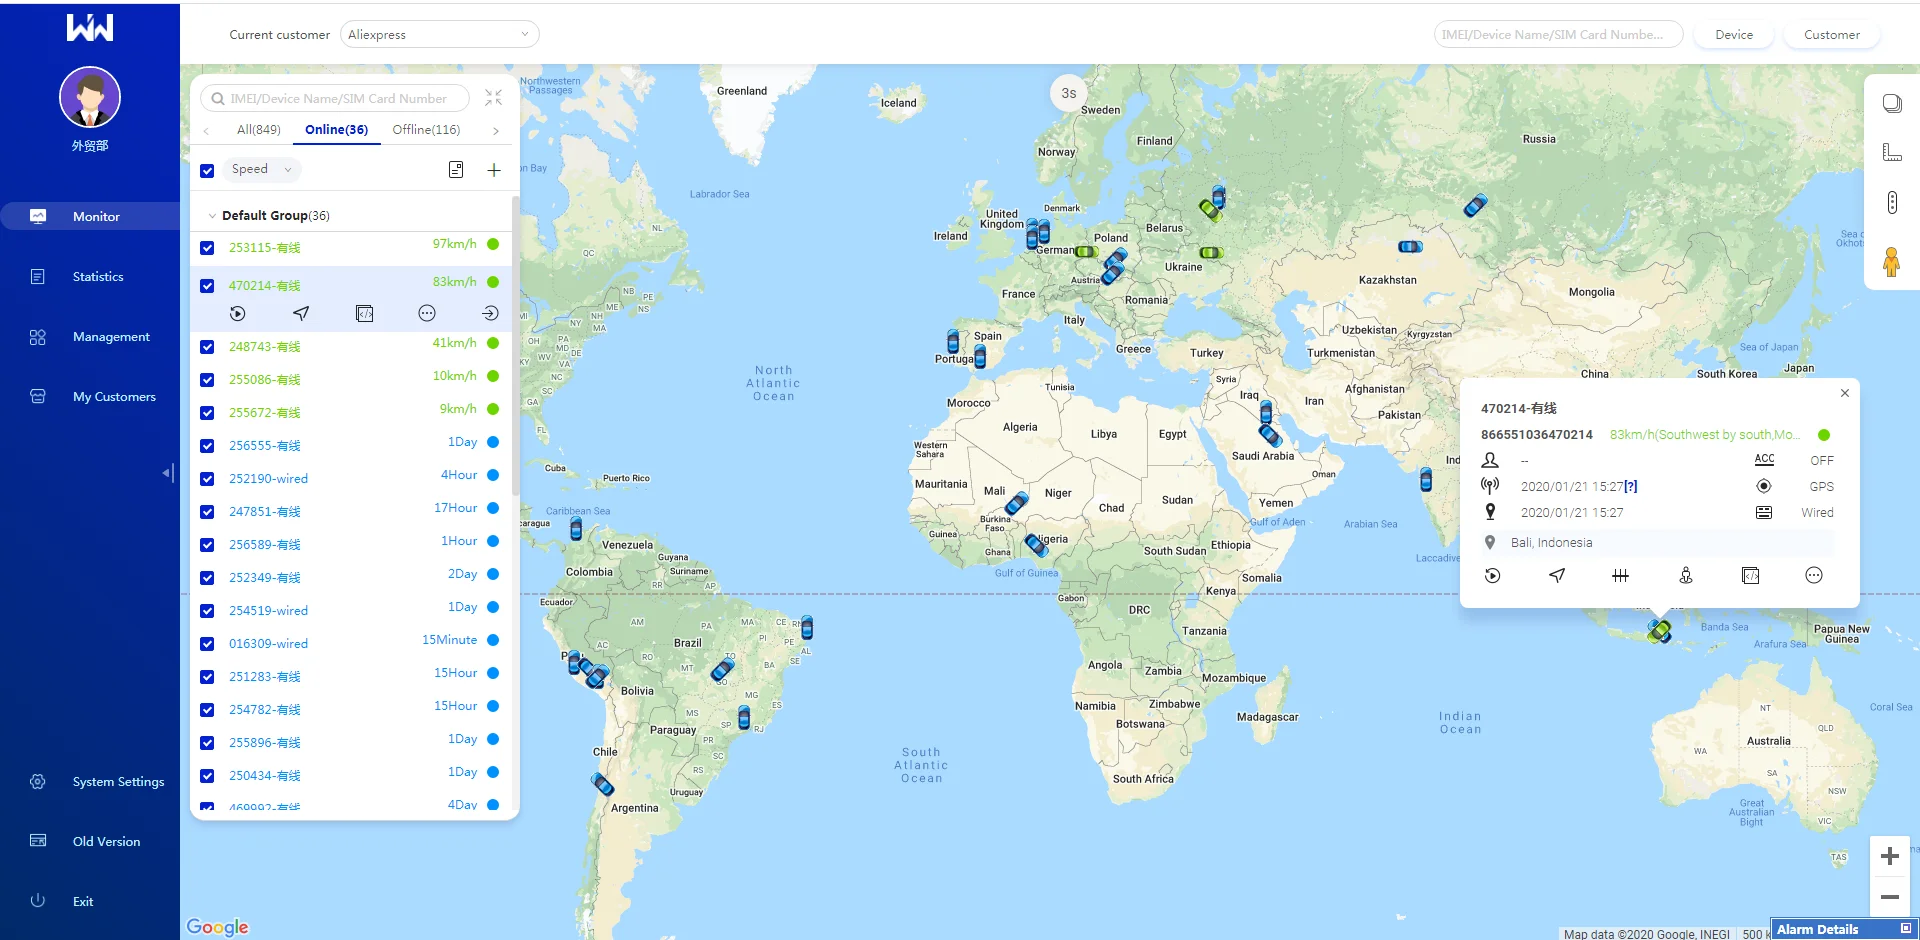Collapse the Default Group list

pos(212,216)
